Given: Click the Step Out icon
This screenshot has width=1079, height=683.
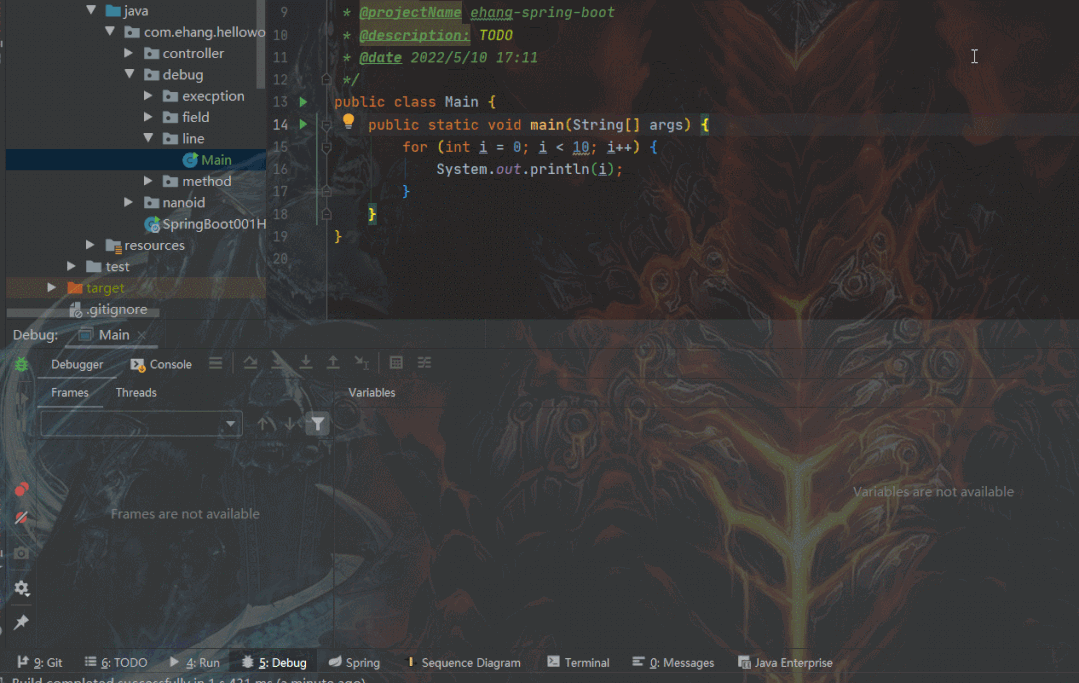Looking at the screenshot, I should click(x=333, y=362).
